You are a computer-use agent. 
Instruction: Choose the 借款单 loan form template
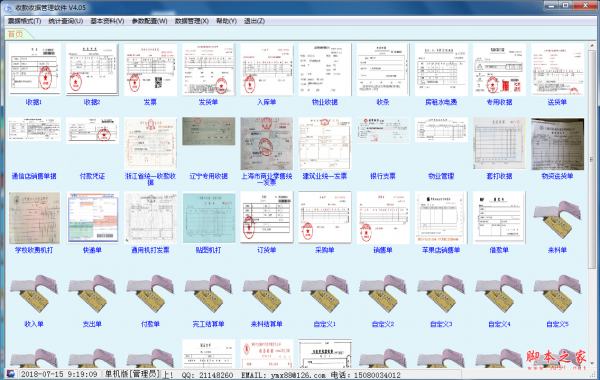(499, 218)
